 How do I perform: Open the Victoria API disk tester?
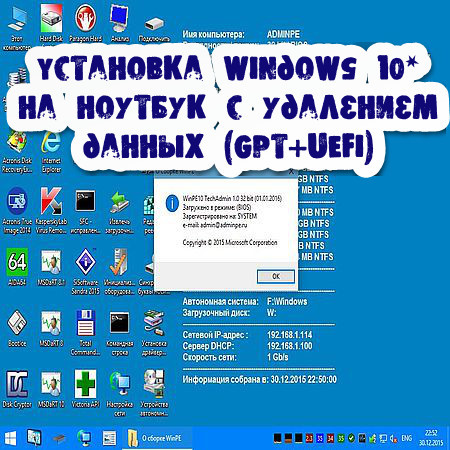point(85,389)
